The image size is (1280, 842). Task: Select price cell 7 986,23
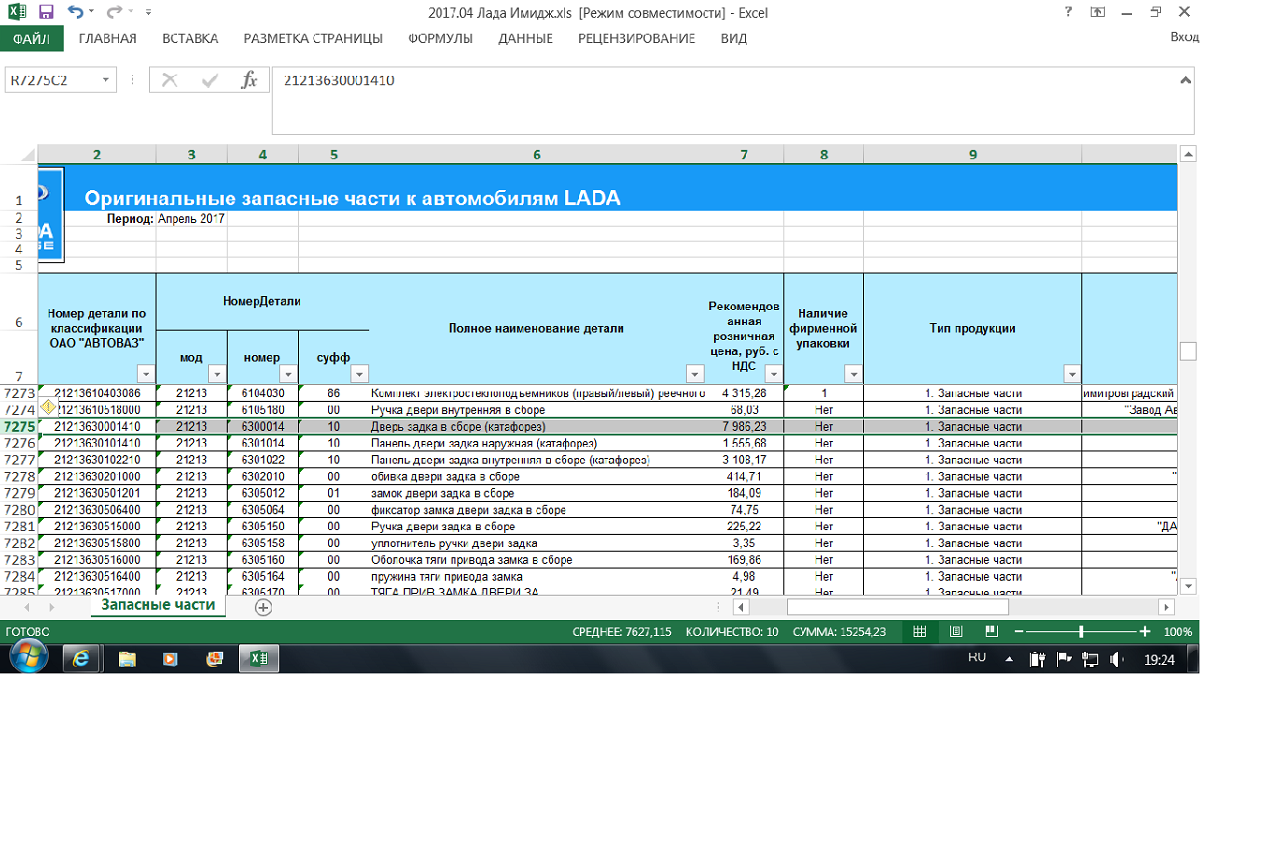(744, 426)
